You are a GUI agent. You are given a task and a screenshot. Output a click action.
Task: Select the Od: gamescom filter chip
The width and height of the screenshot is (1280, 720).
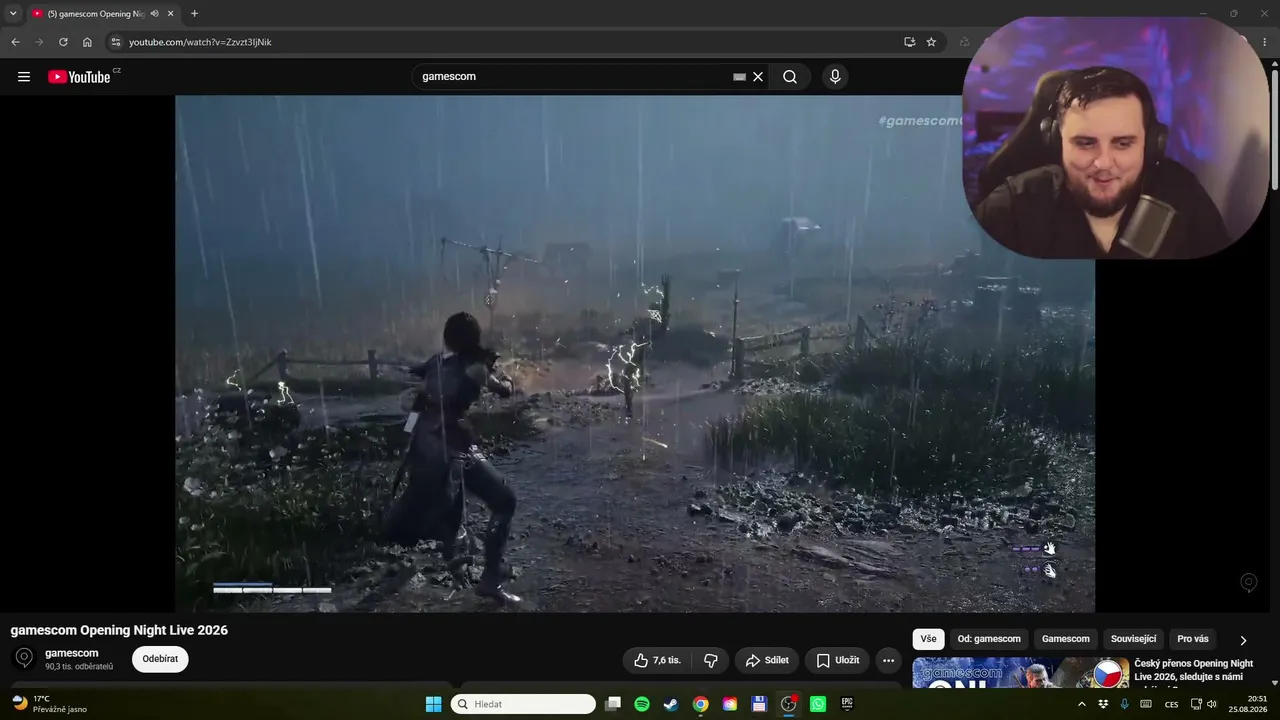(x=989, y=639)
